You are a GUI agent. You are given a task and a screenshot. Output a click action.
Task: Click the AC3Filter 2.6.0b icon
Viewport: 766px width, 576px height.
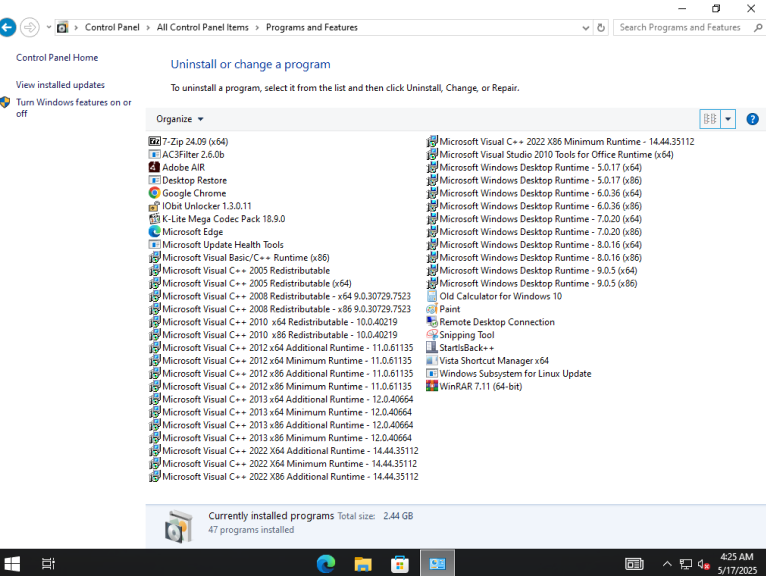154,154
